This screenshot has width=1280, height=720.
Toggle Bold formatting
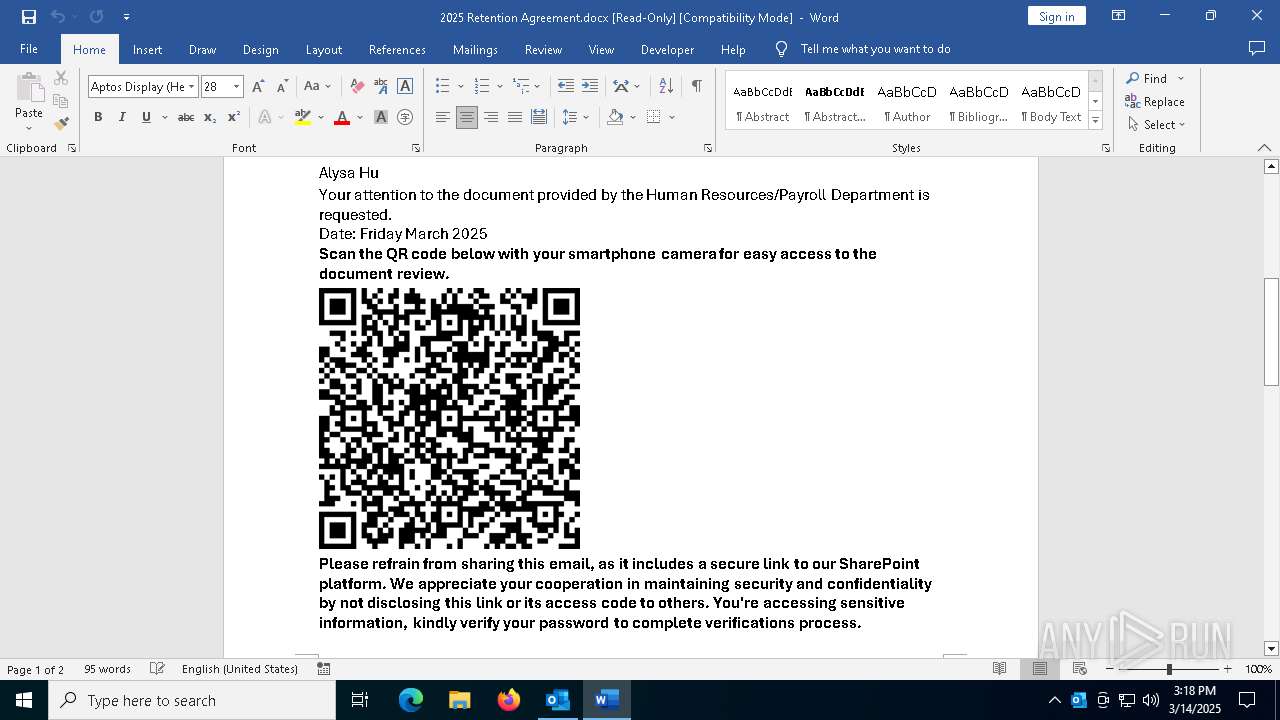[x=98, y=117]
